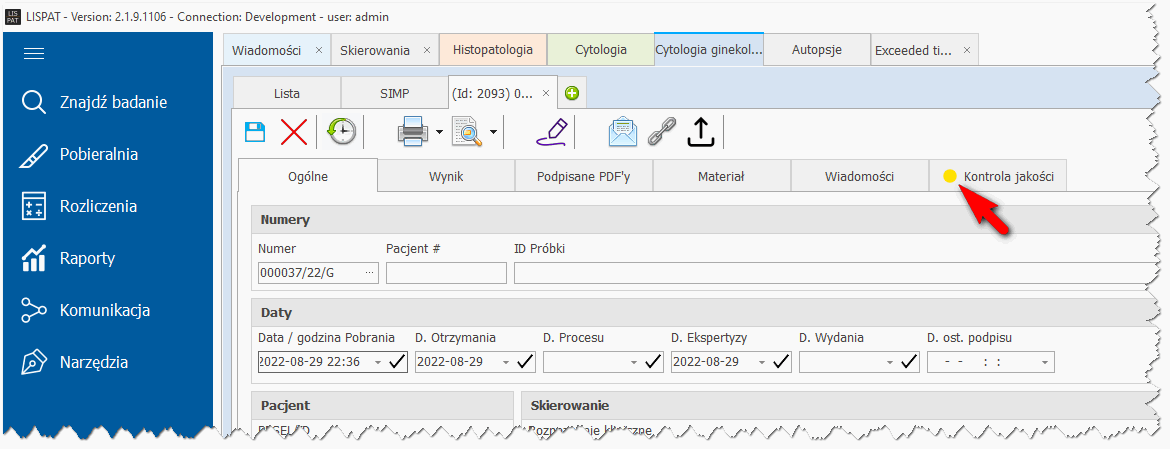Toggle the D. Procesu checkmark
This screenshot has width=1170, height=449.
pyautogui.click(x=653, y=362)
